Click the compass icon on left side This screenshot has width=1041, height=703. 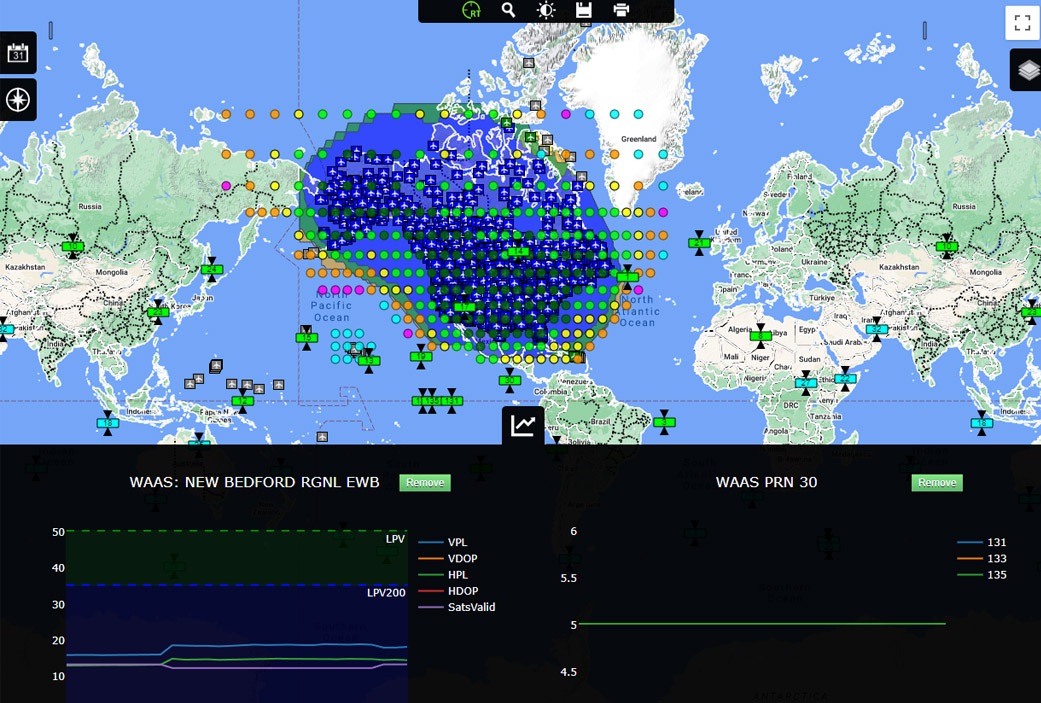click(18, 99)
